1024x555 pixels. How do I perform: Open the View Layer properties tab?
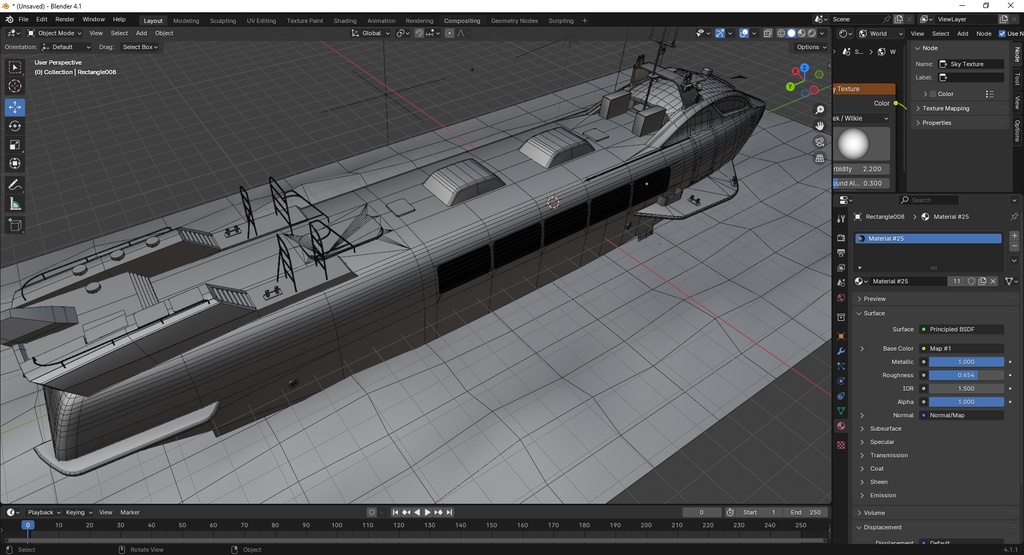tap(841, 268)
